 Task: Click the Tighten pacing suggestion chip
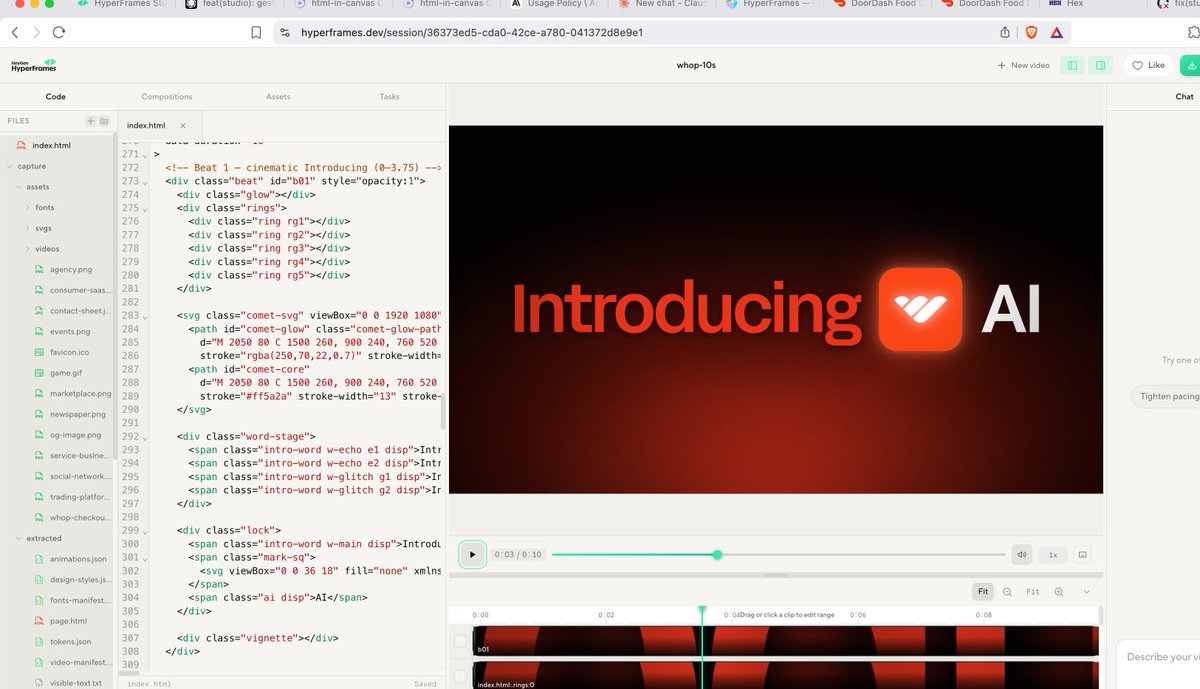pyautogui.click(x=1168, y=396)
